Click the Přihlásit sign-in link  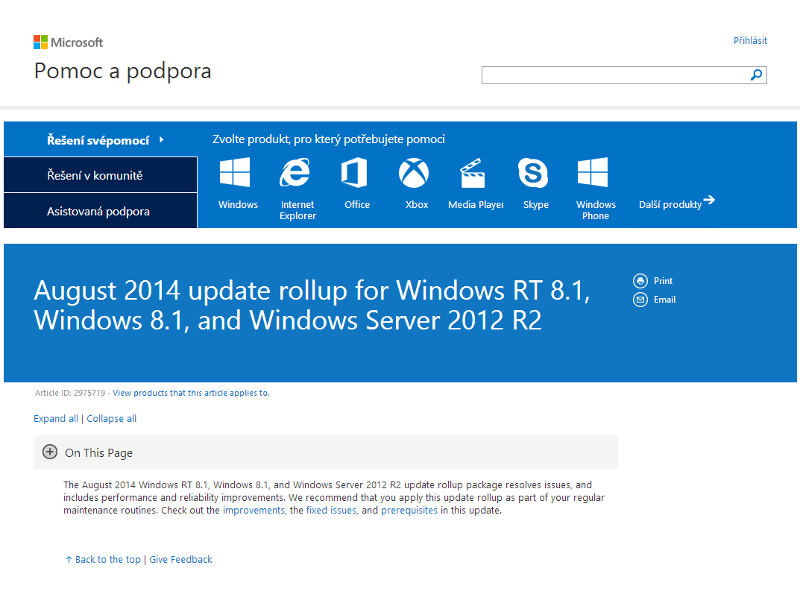pos(750,41)
